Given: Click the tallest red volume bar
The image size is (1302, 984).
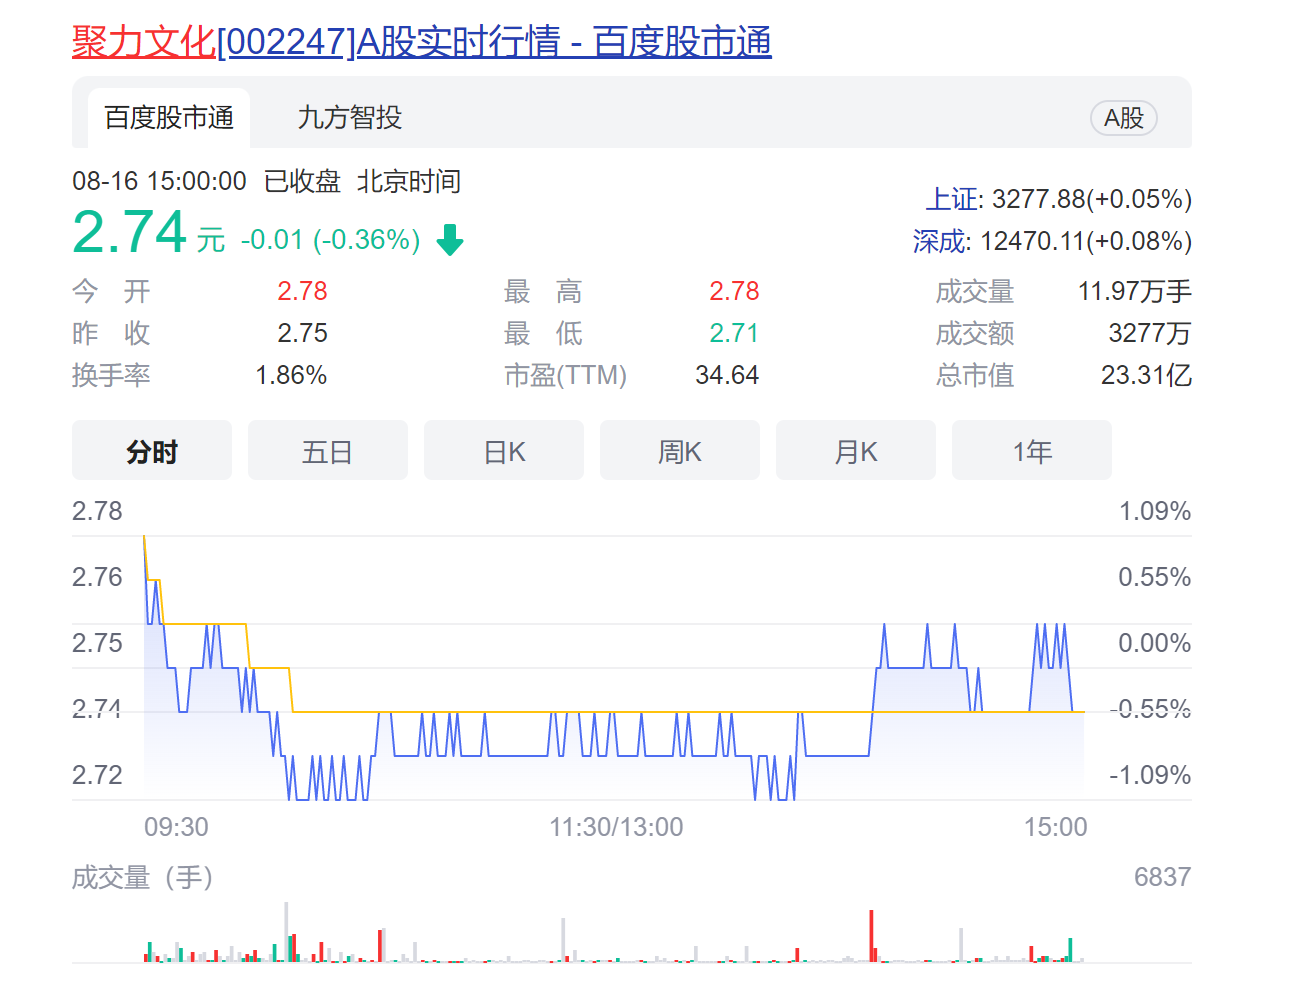Looking at the screenshot, I should [870, 935].
